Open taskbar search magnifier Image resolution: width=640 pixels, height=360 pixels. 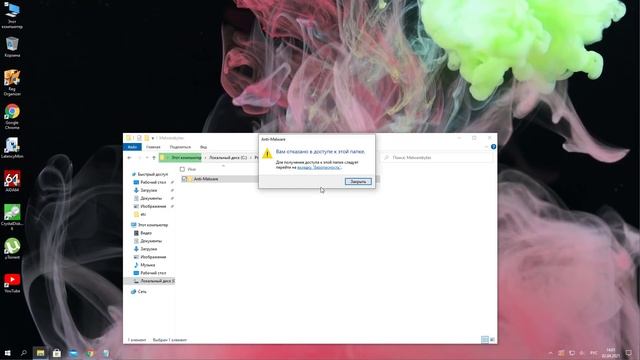24,353
